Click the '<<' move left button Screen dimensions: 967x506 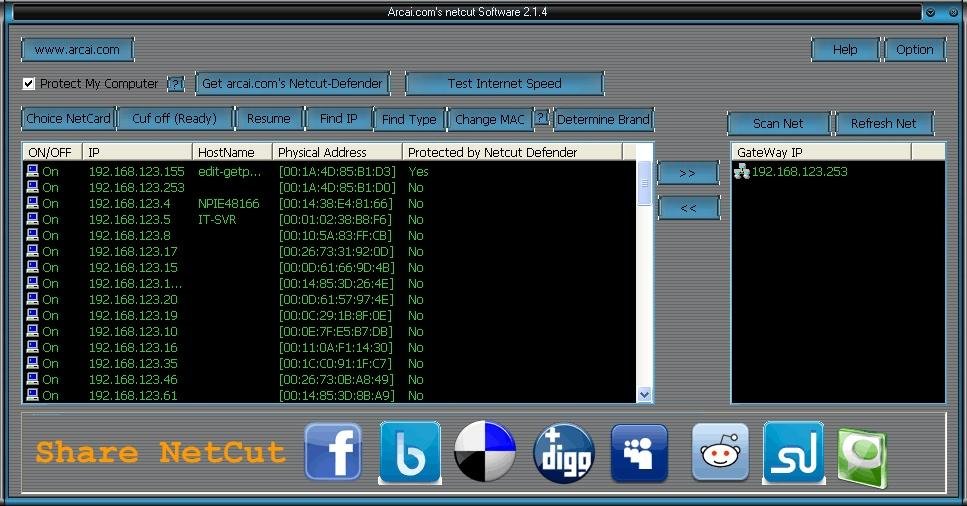[x=688, y=208]
